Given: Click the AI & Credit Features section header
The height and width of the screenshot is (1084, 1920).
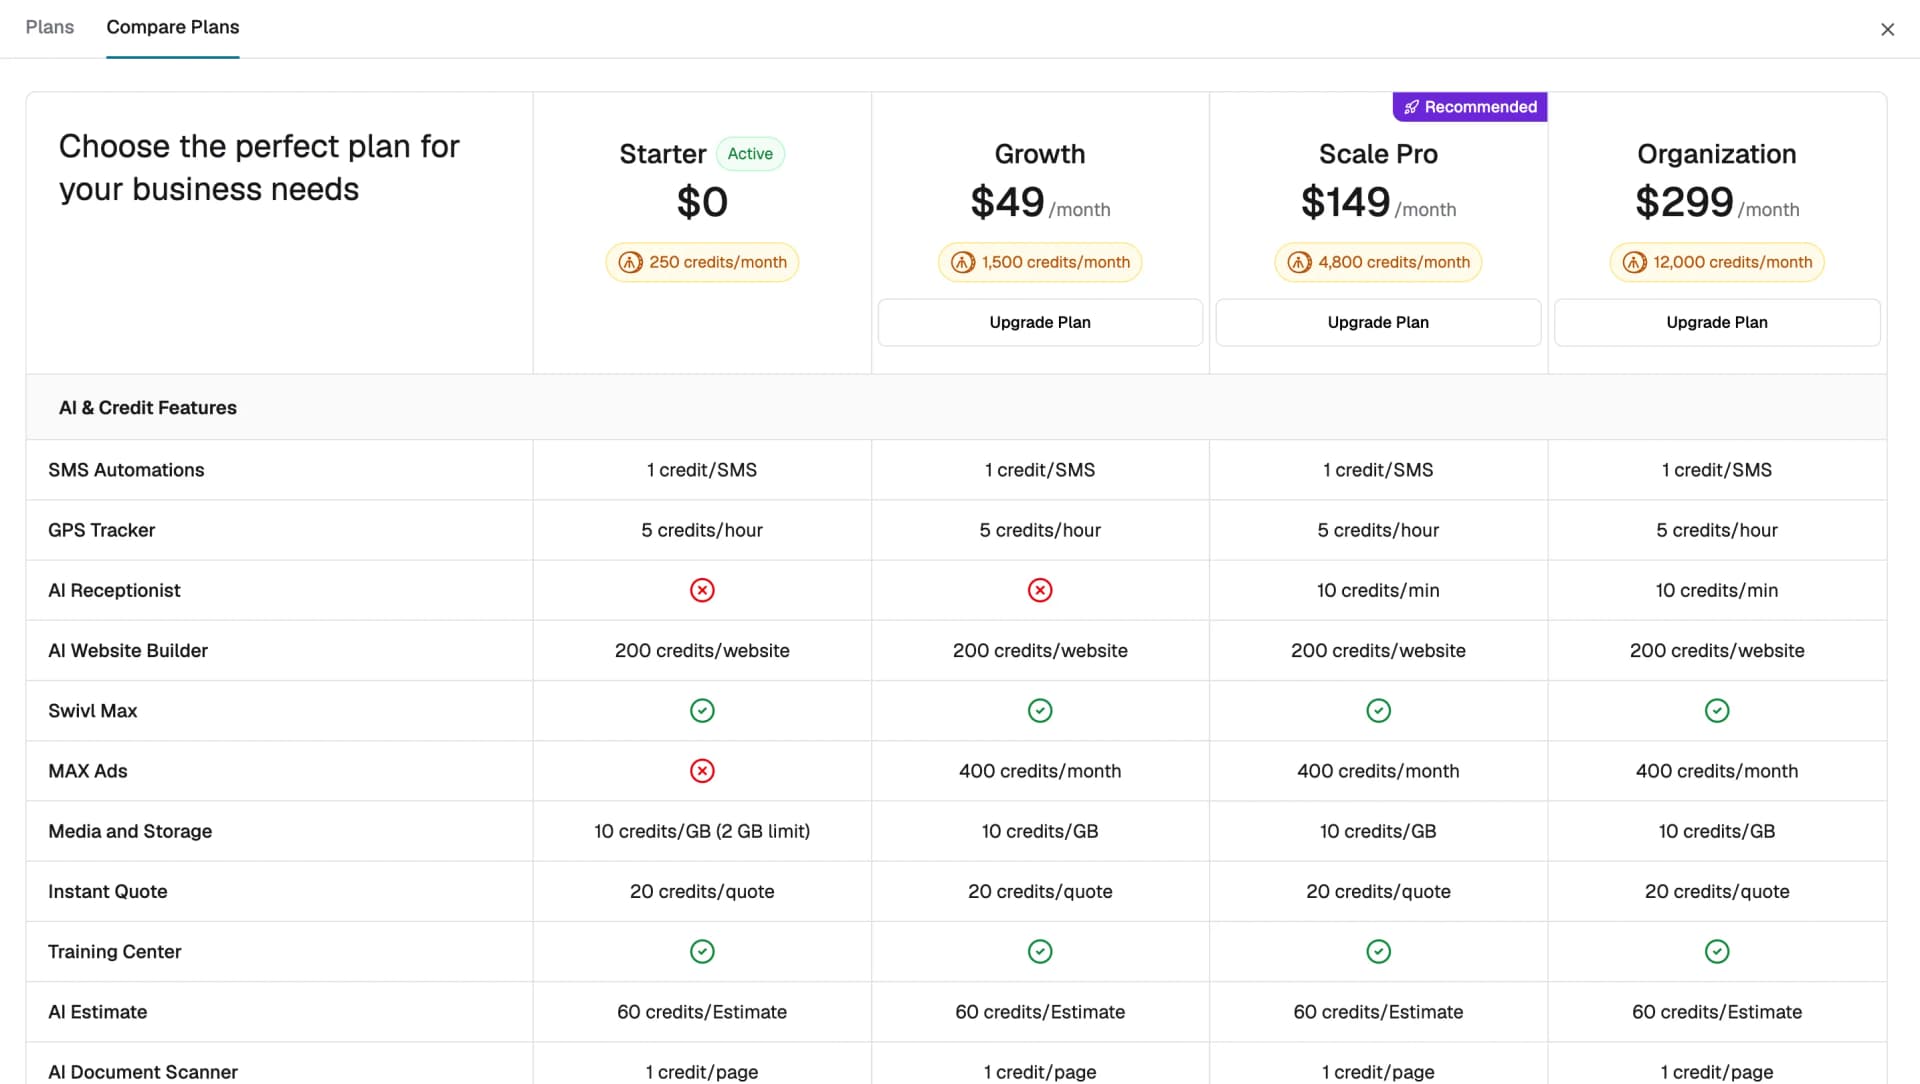Looking at the screenshot, I should pyautogui.click(x=148, y=407).
